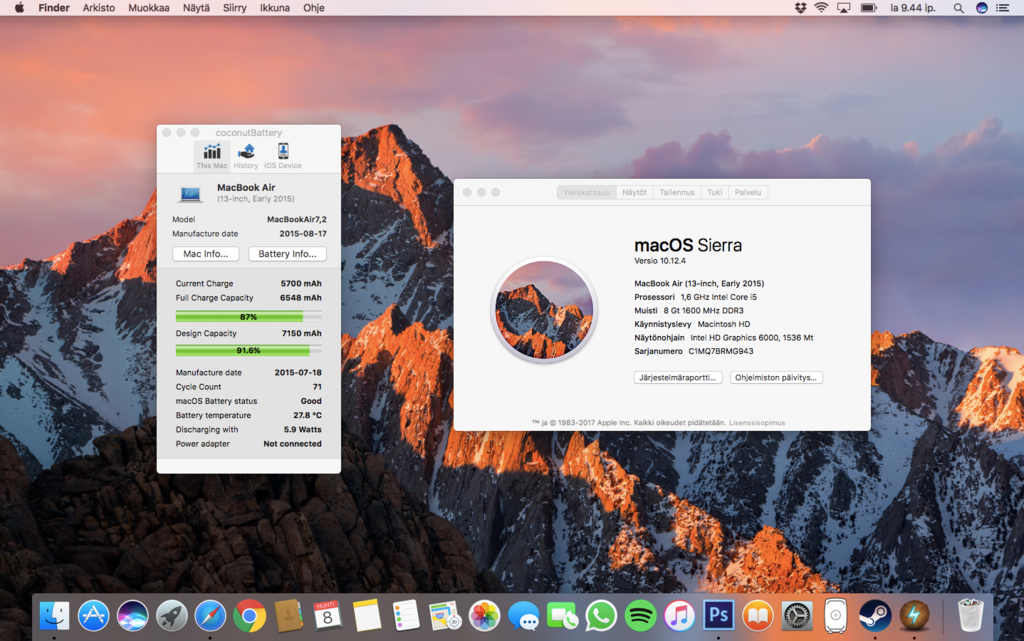Open the Apple menu

click(x=20, y=8)
